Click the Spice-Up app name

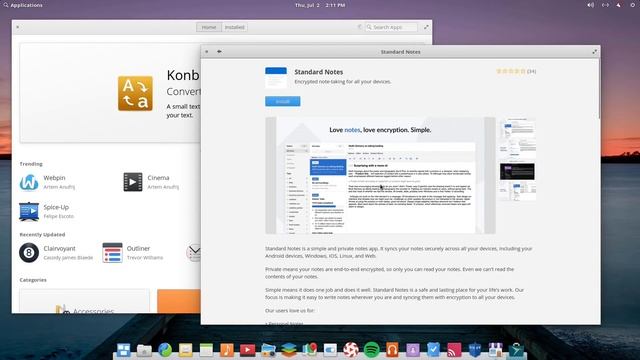point(56,207)
